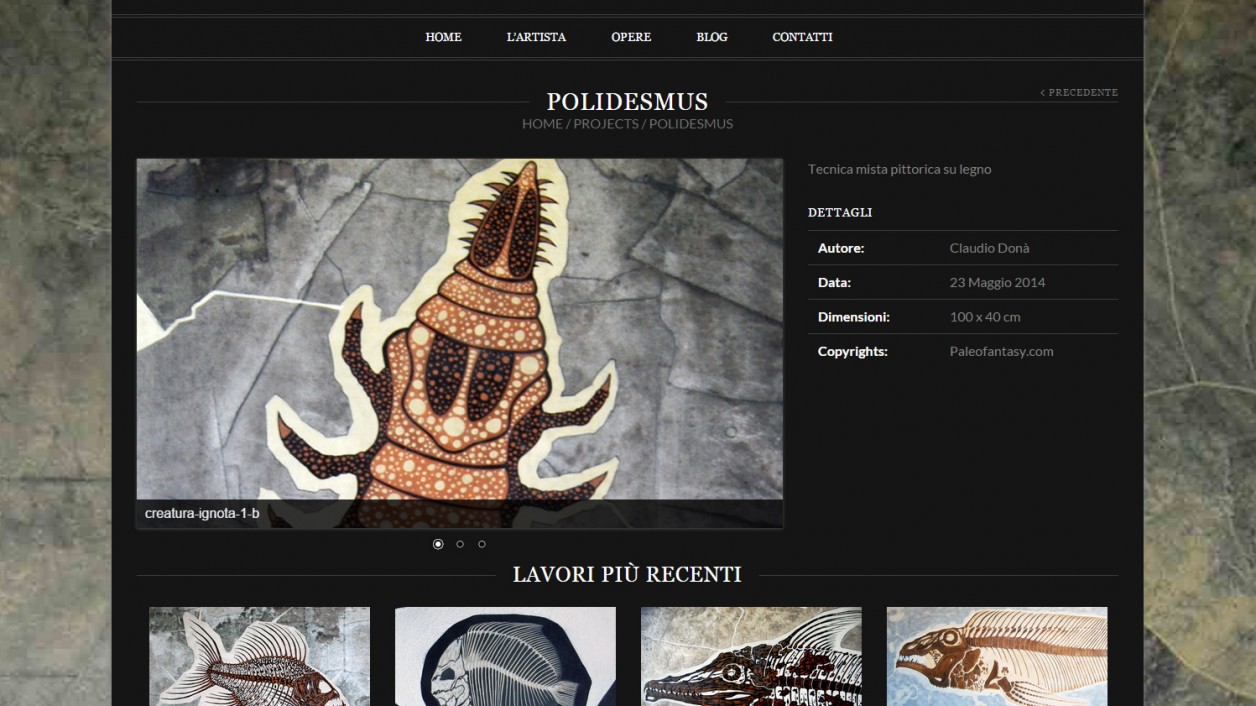Click the '23 Maggio 2014' date value
This screenshot has width=1256, height=706.
(997, 282)
